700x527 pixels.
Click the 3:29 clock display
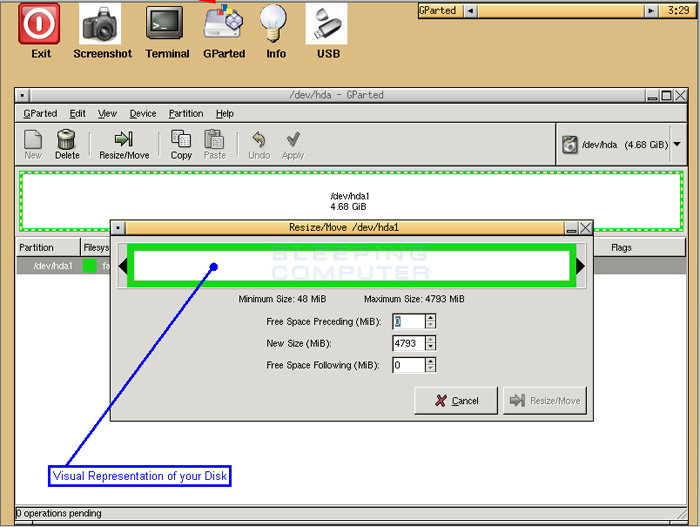click(678, 10)
